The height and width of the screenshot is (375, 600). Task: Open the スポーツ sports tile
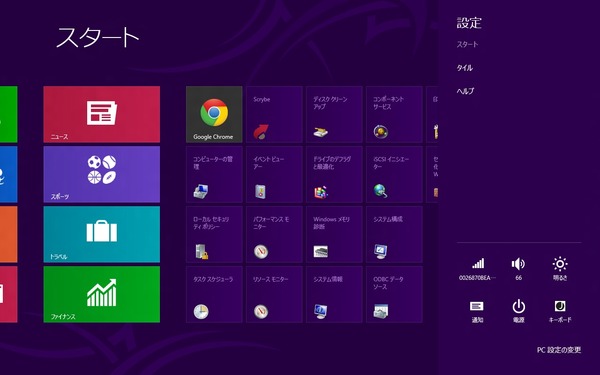click(102, 174)
